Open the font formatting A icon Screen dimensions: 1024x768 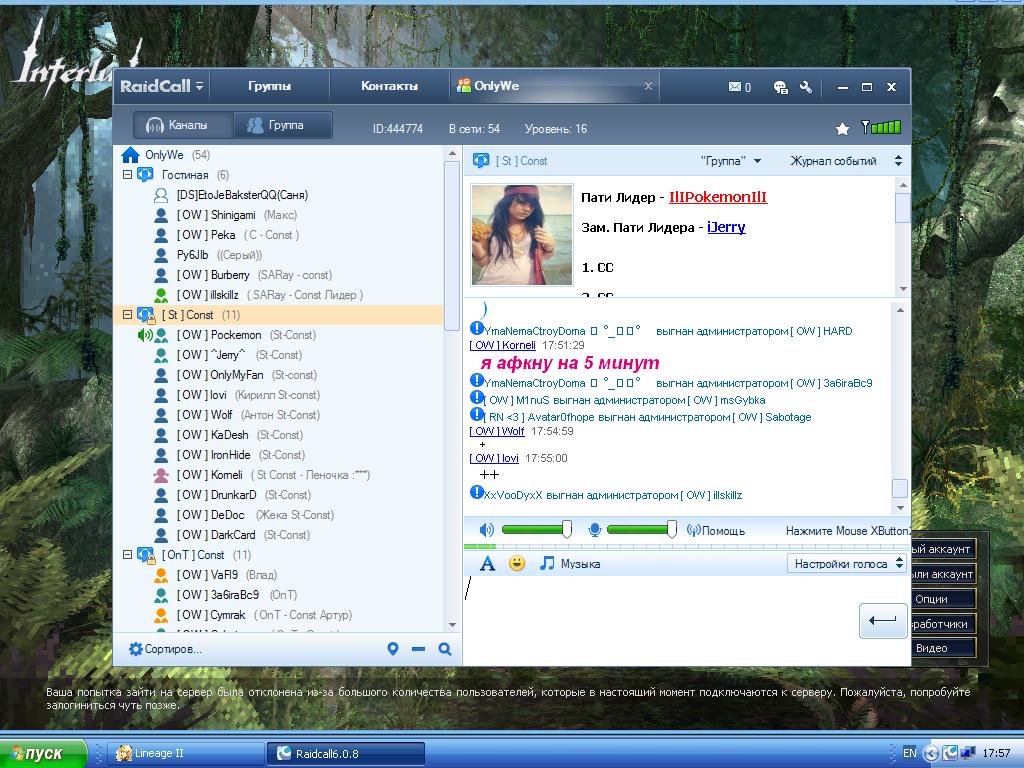pyautogui.click(x=487, y=564)
